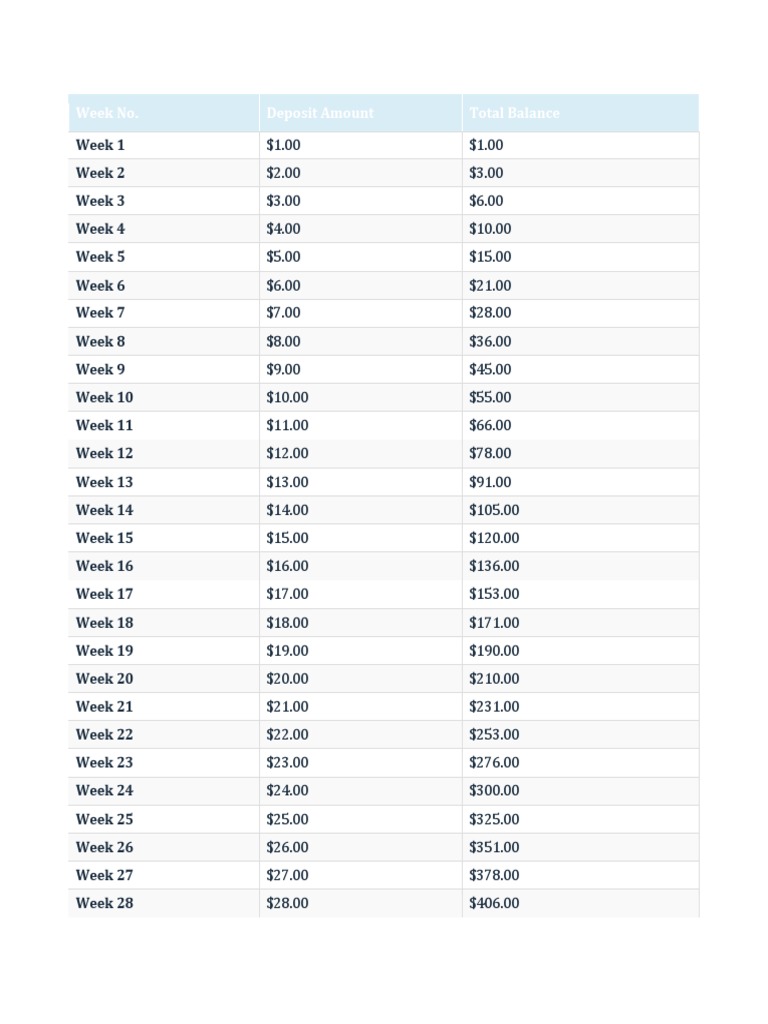
Task: Select the total balance cell "$136.00"
Action: tap(494, 566)
